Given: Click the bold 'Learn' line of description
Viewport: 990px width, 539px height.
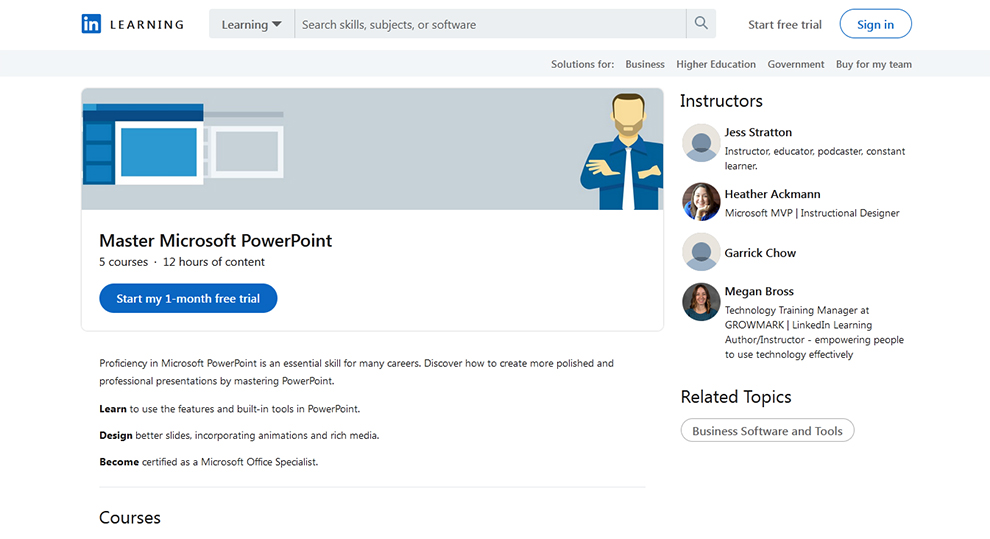Looking at the screenshot, I should coord(229,409).
